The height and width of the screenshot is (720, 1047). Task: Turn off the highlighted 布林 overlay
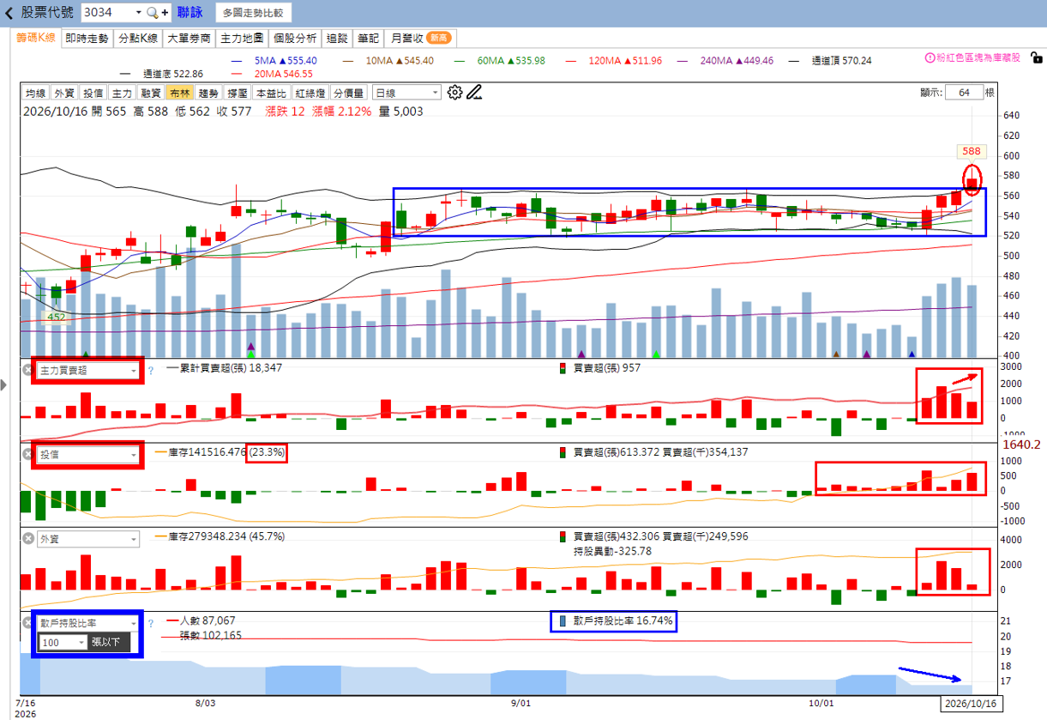coord(180,93)
